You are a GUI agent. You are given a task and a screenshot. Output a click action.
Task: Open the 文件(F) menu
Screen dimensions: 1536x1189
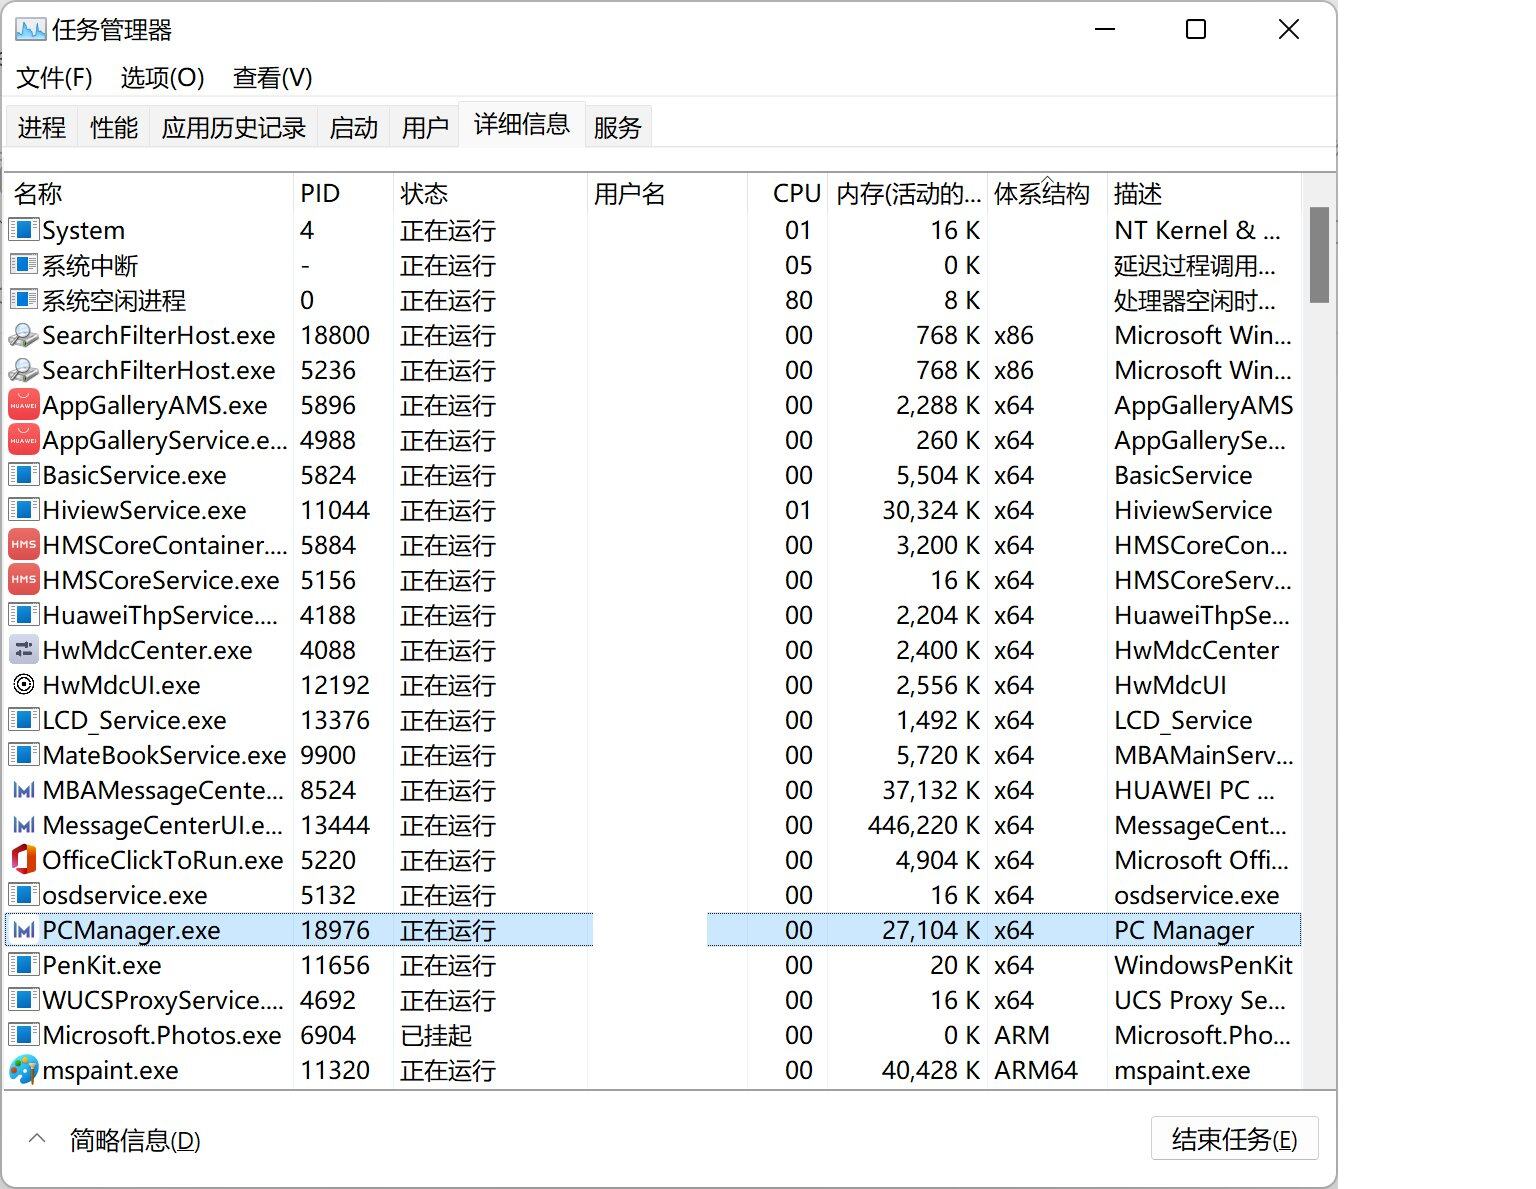tap(54, 78)
